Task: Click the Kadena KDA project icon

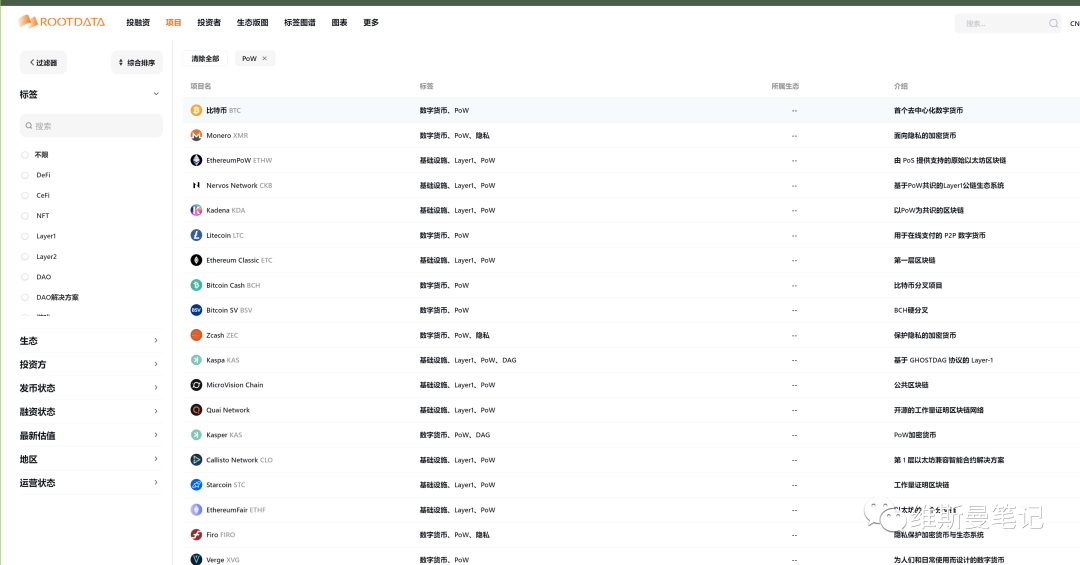Action: coord(196,210)
